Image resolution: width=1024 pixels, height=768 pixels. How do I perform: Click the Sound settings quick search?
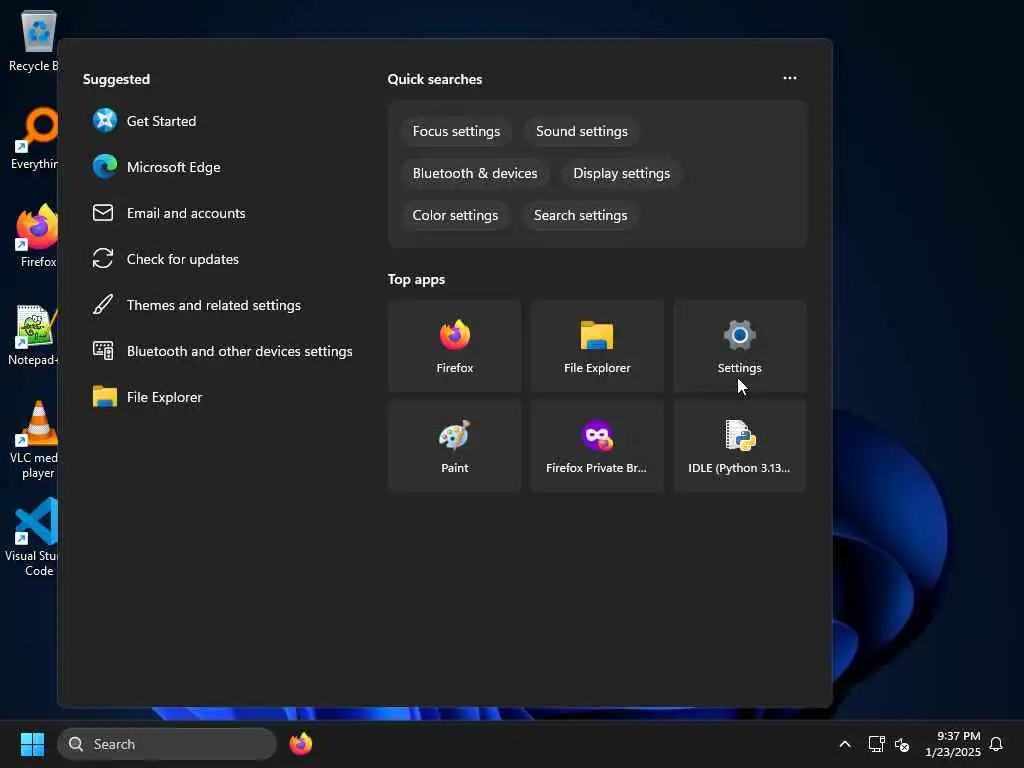tap(581, 131)
